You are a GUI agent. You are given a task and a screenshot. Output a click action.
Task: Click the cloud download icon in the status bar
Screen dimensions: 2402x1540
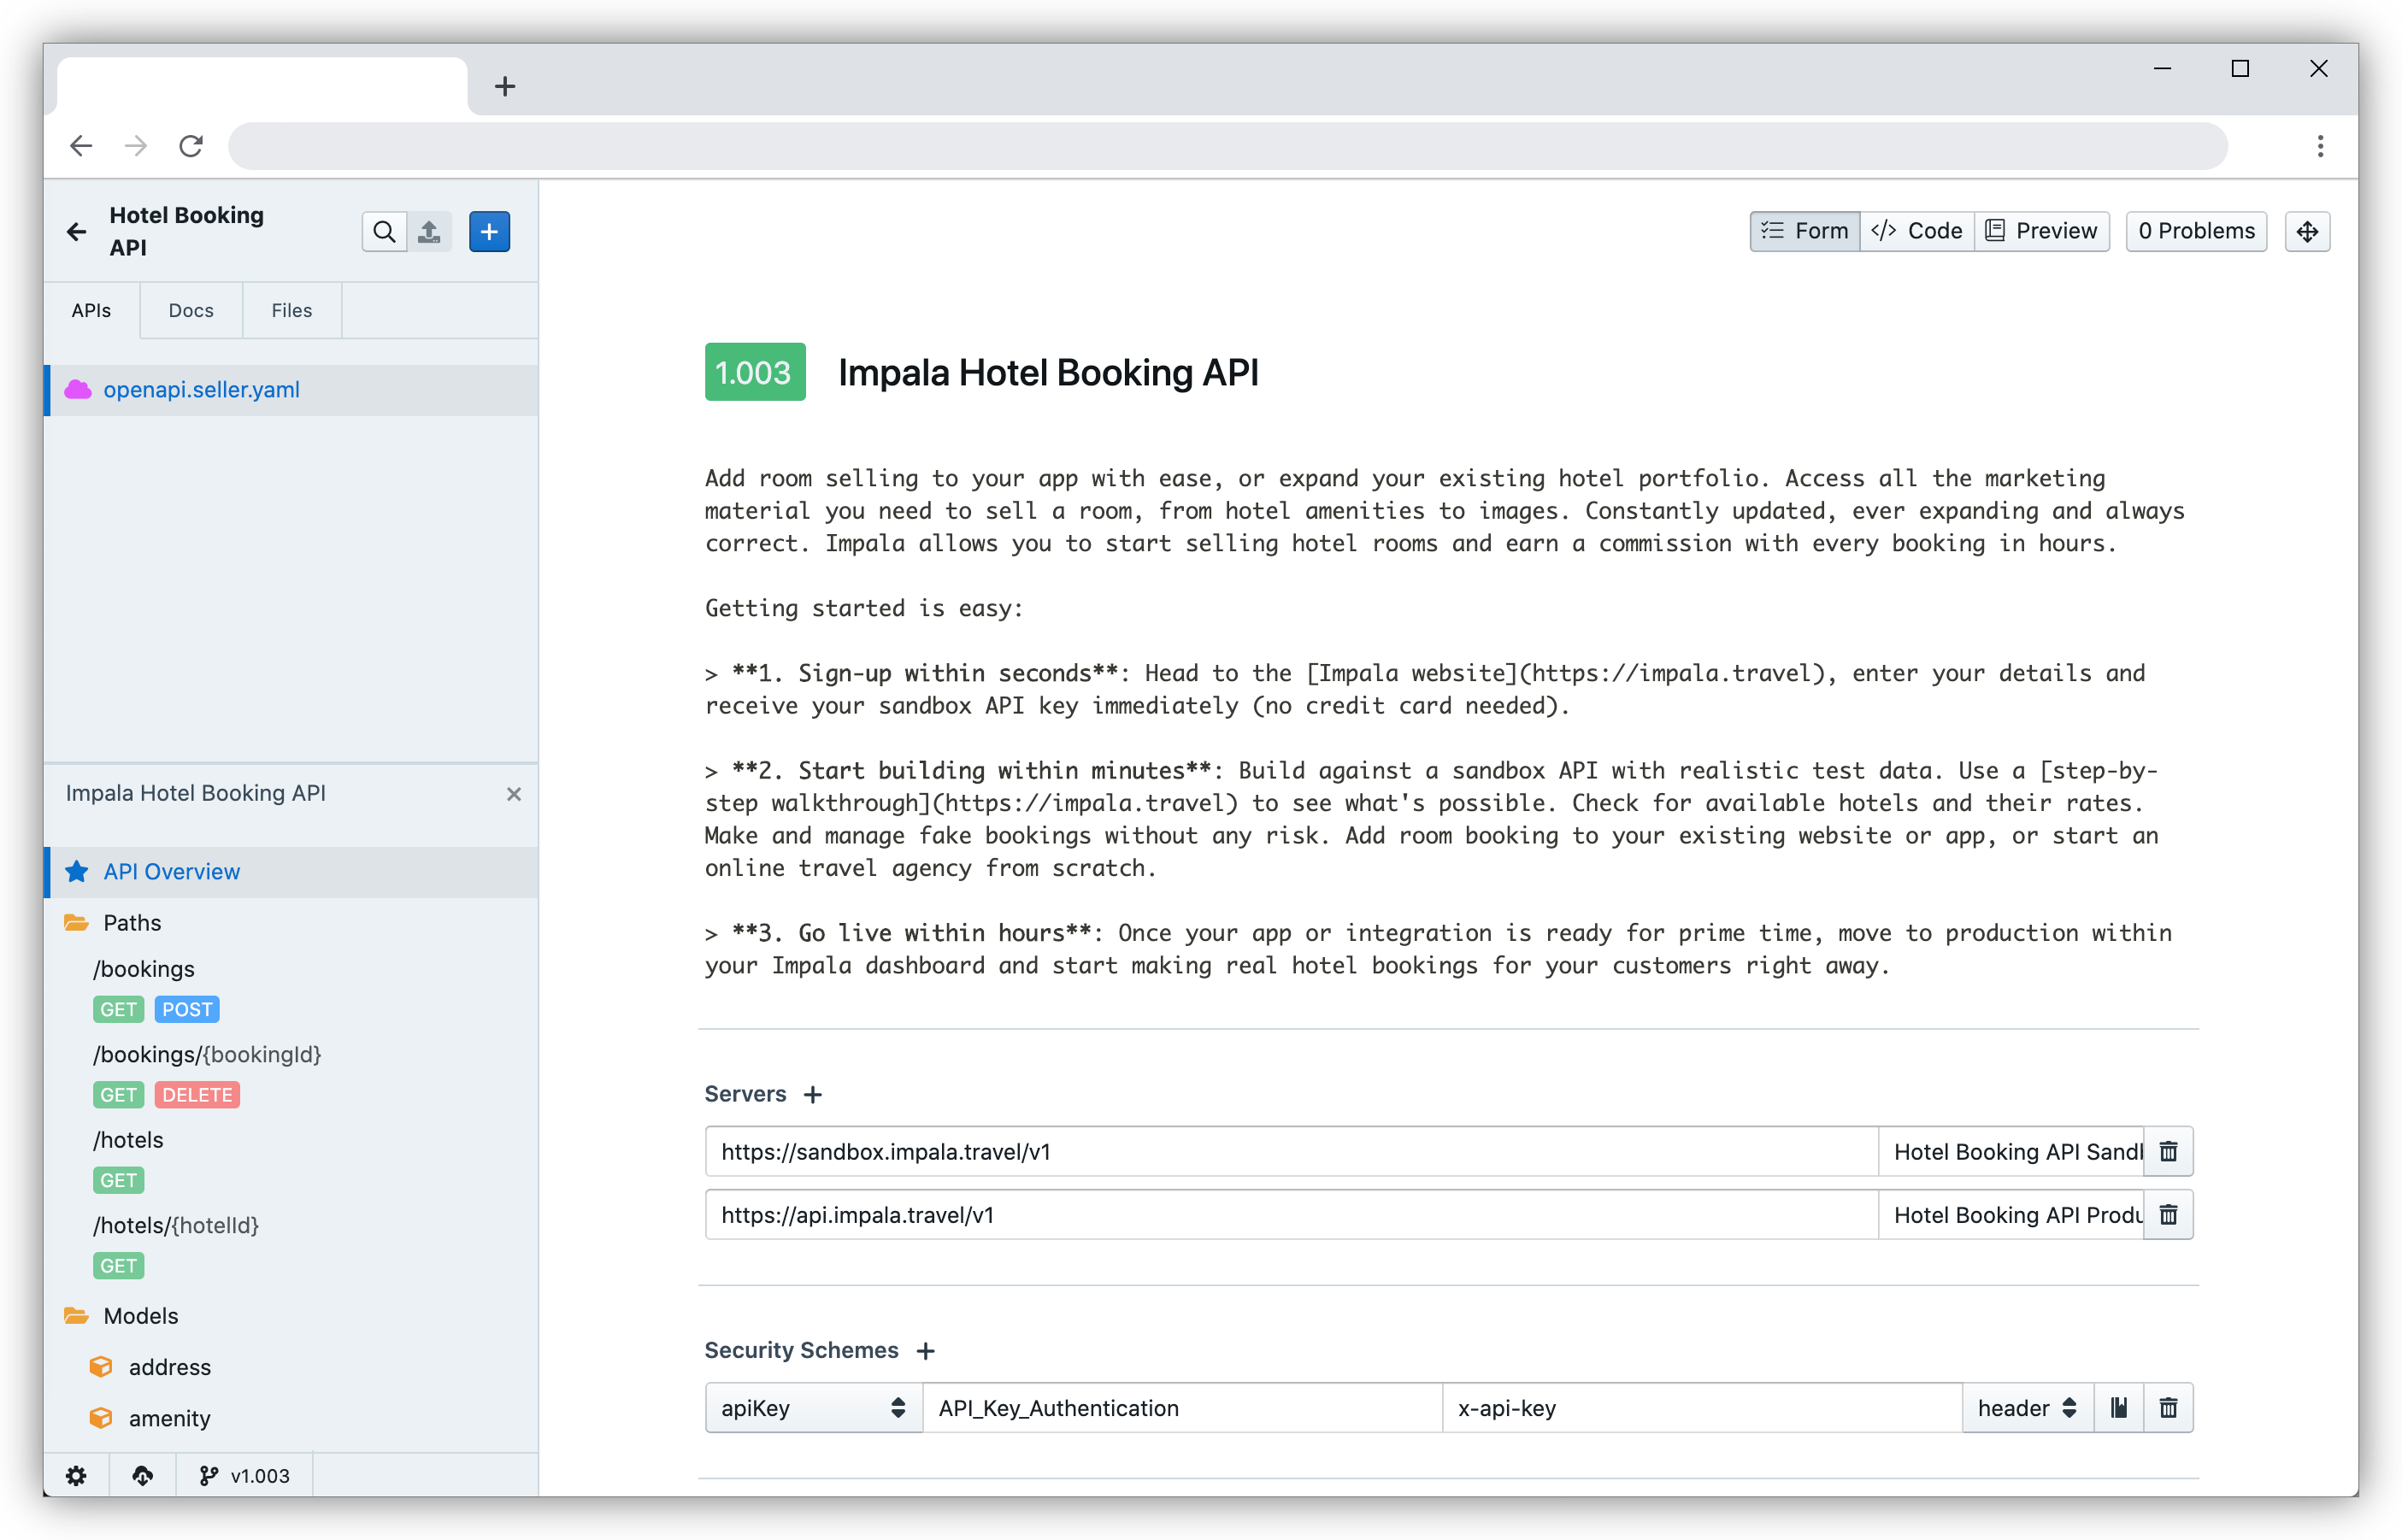pos(143,1475)
